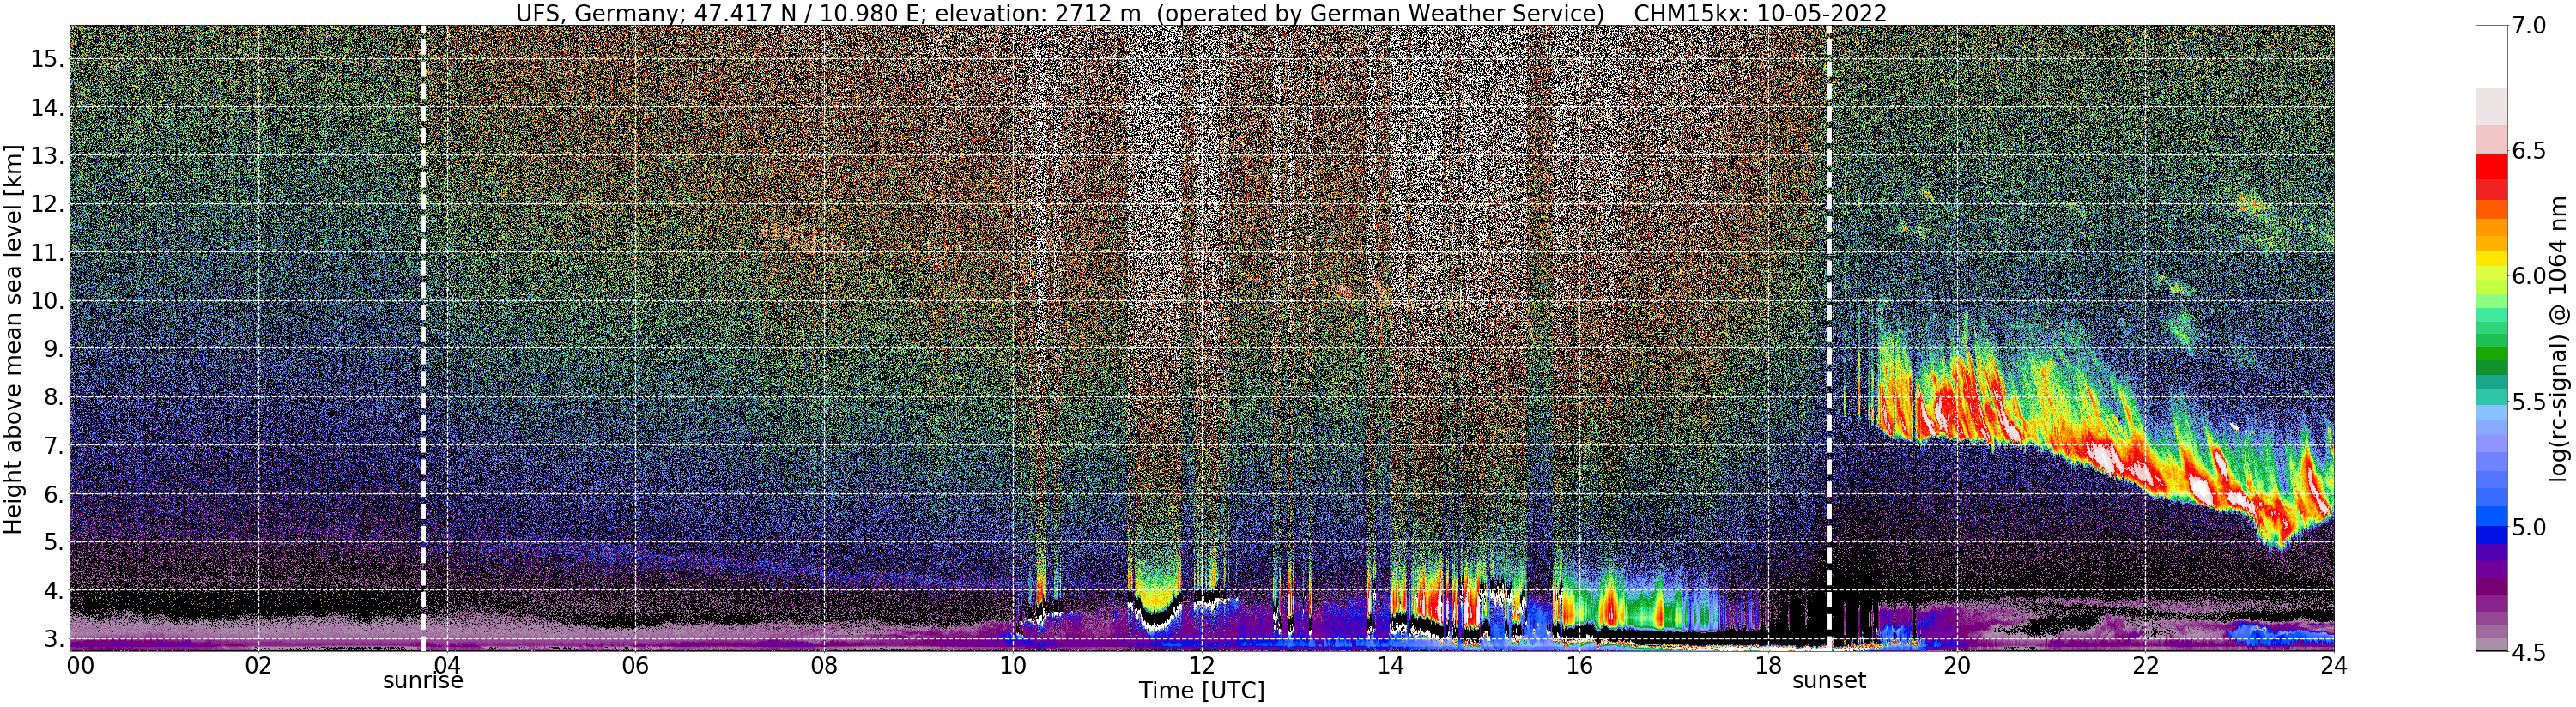The height and width of the screenshot is (707, 2576).
Task: Click the colorbar tick label 5.5
Action: (2527, 402)
